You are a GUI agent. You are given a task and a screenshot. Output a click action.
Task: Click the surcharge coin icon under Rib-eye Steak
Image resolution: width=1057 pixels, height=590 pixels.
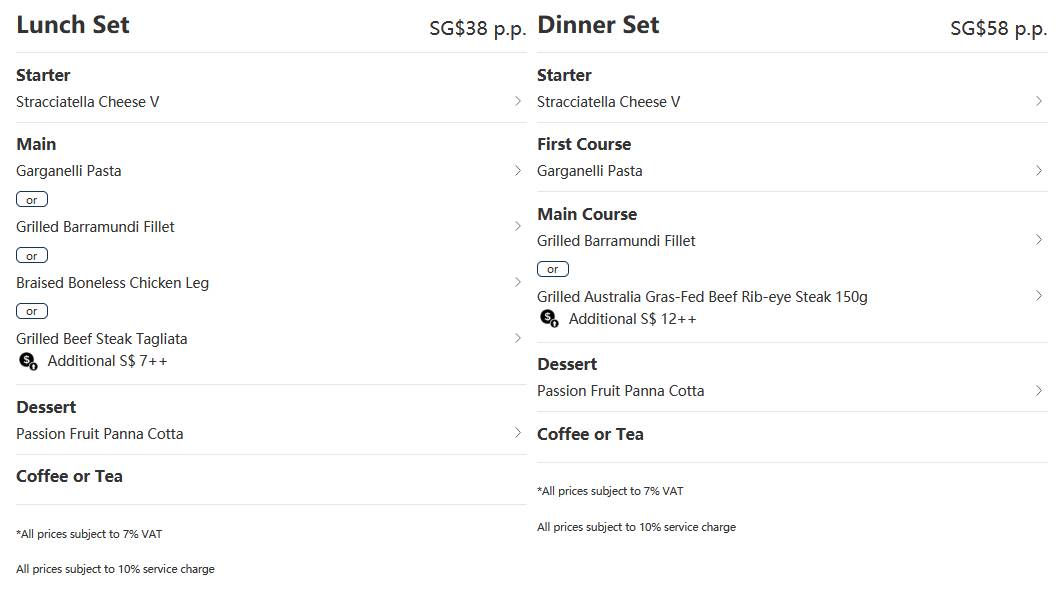(x=549, y=318)
